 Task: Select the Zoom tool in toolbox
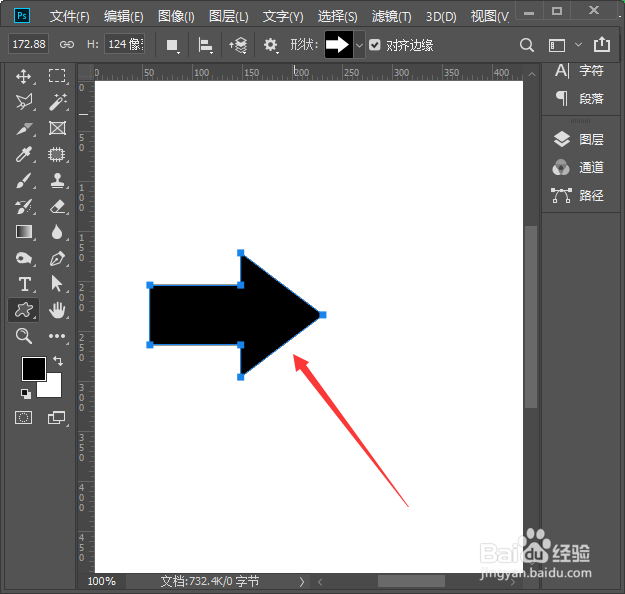[x=24, y=336]
